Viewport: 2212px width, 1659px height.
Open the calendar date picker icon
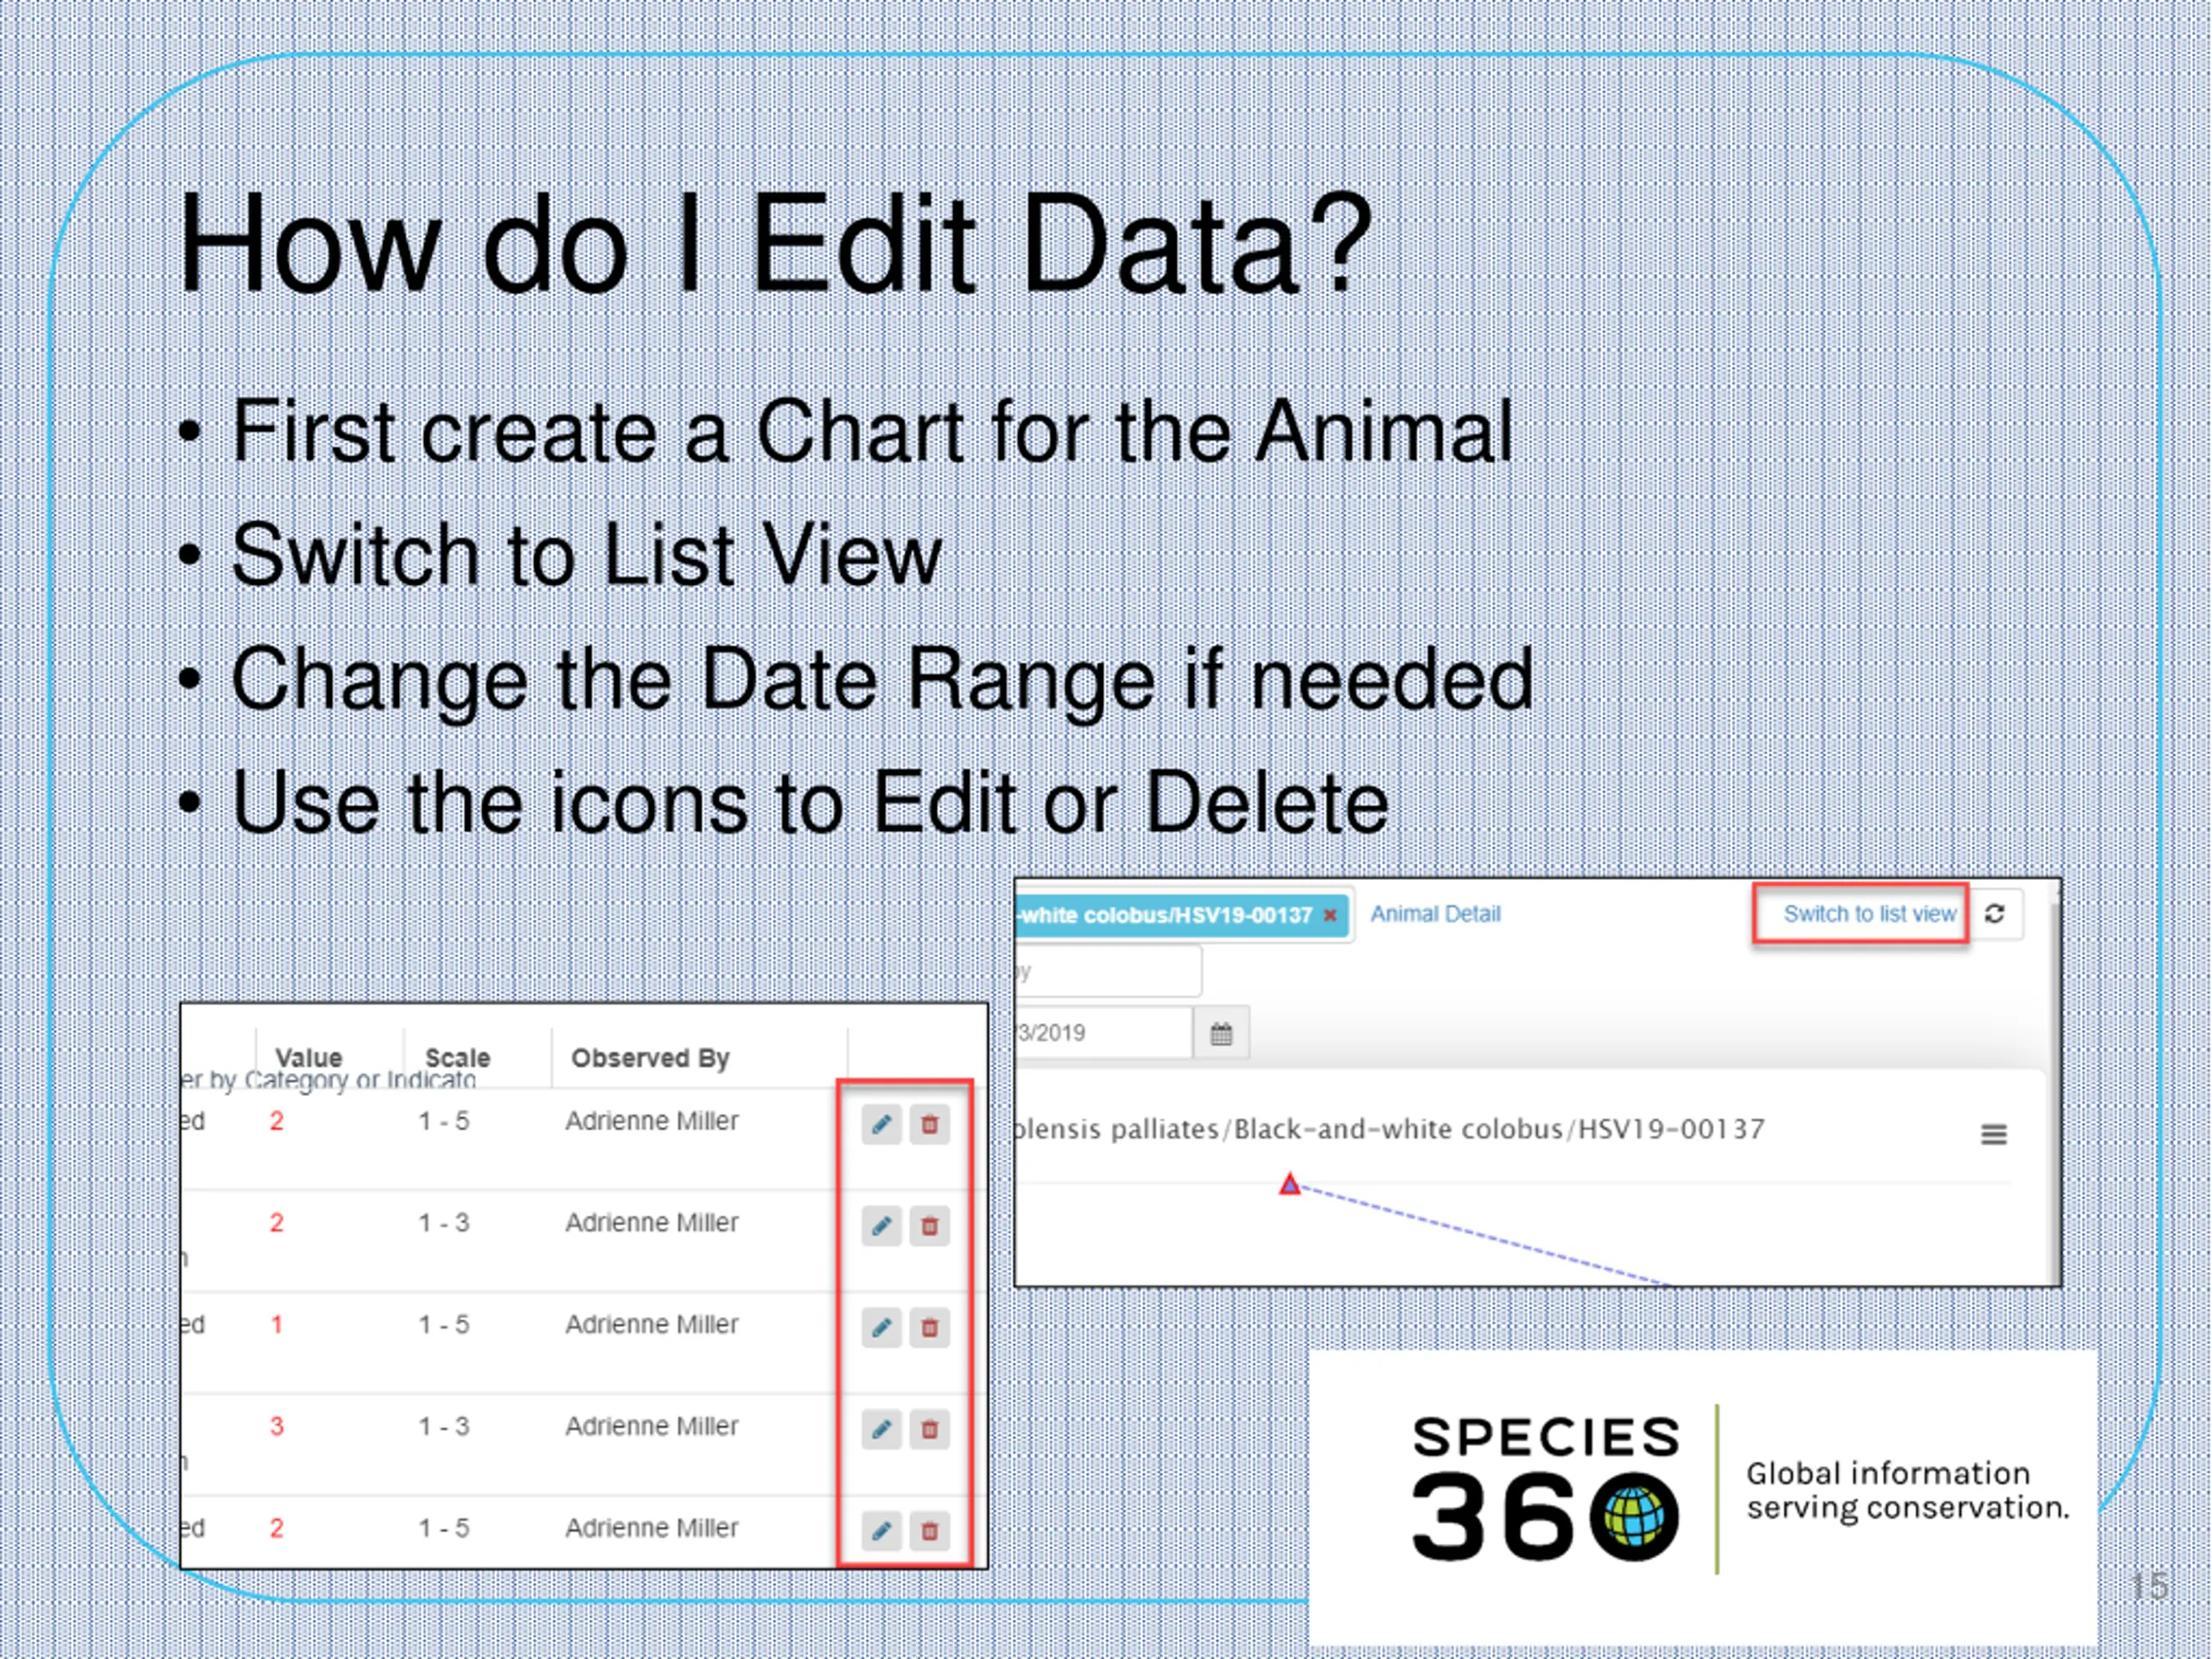1221,1033
